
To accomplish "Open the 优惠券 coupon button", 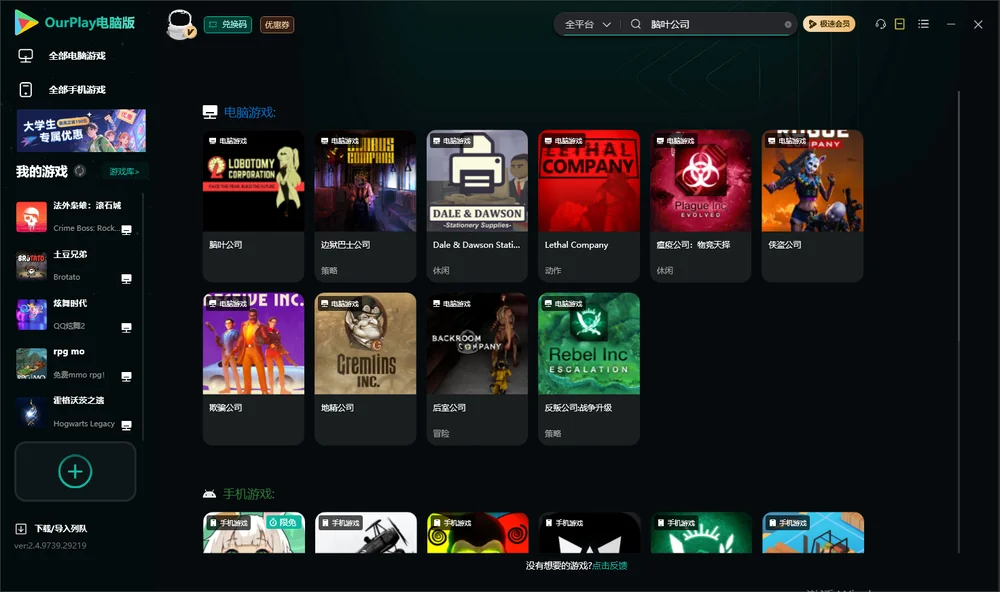I will pos(277,24).
